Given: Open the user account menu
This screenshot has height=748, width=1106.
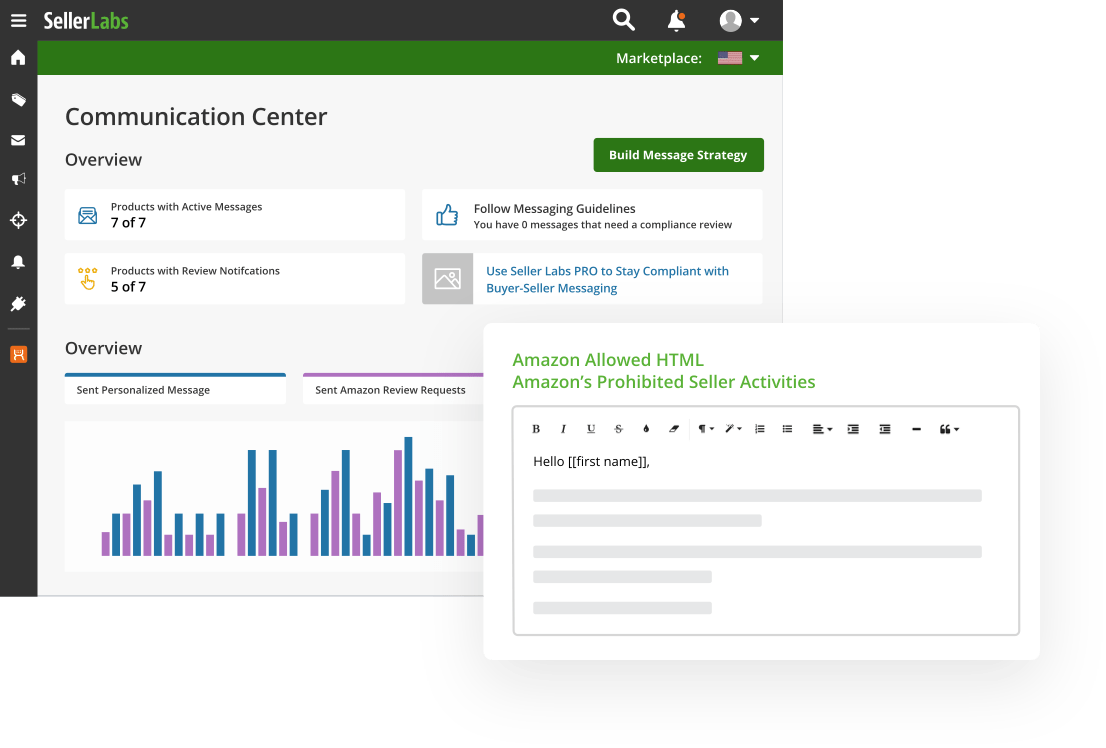Looking at the screenshot, I should tap(739, 20).
